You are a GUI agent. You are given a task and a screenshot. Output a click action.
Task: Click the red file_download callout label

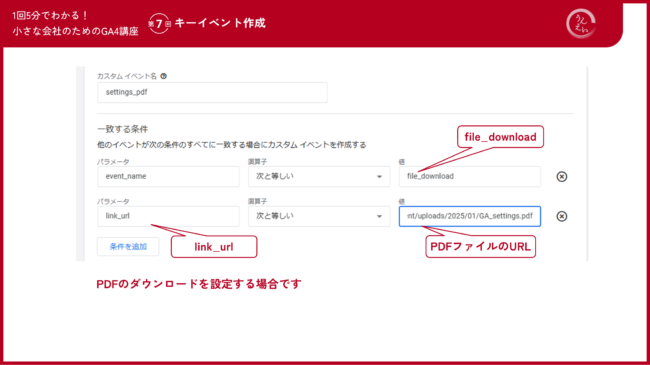tap(500, 137)
